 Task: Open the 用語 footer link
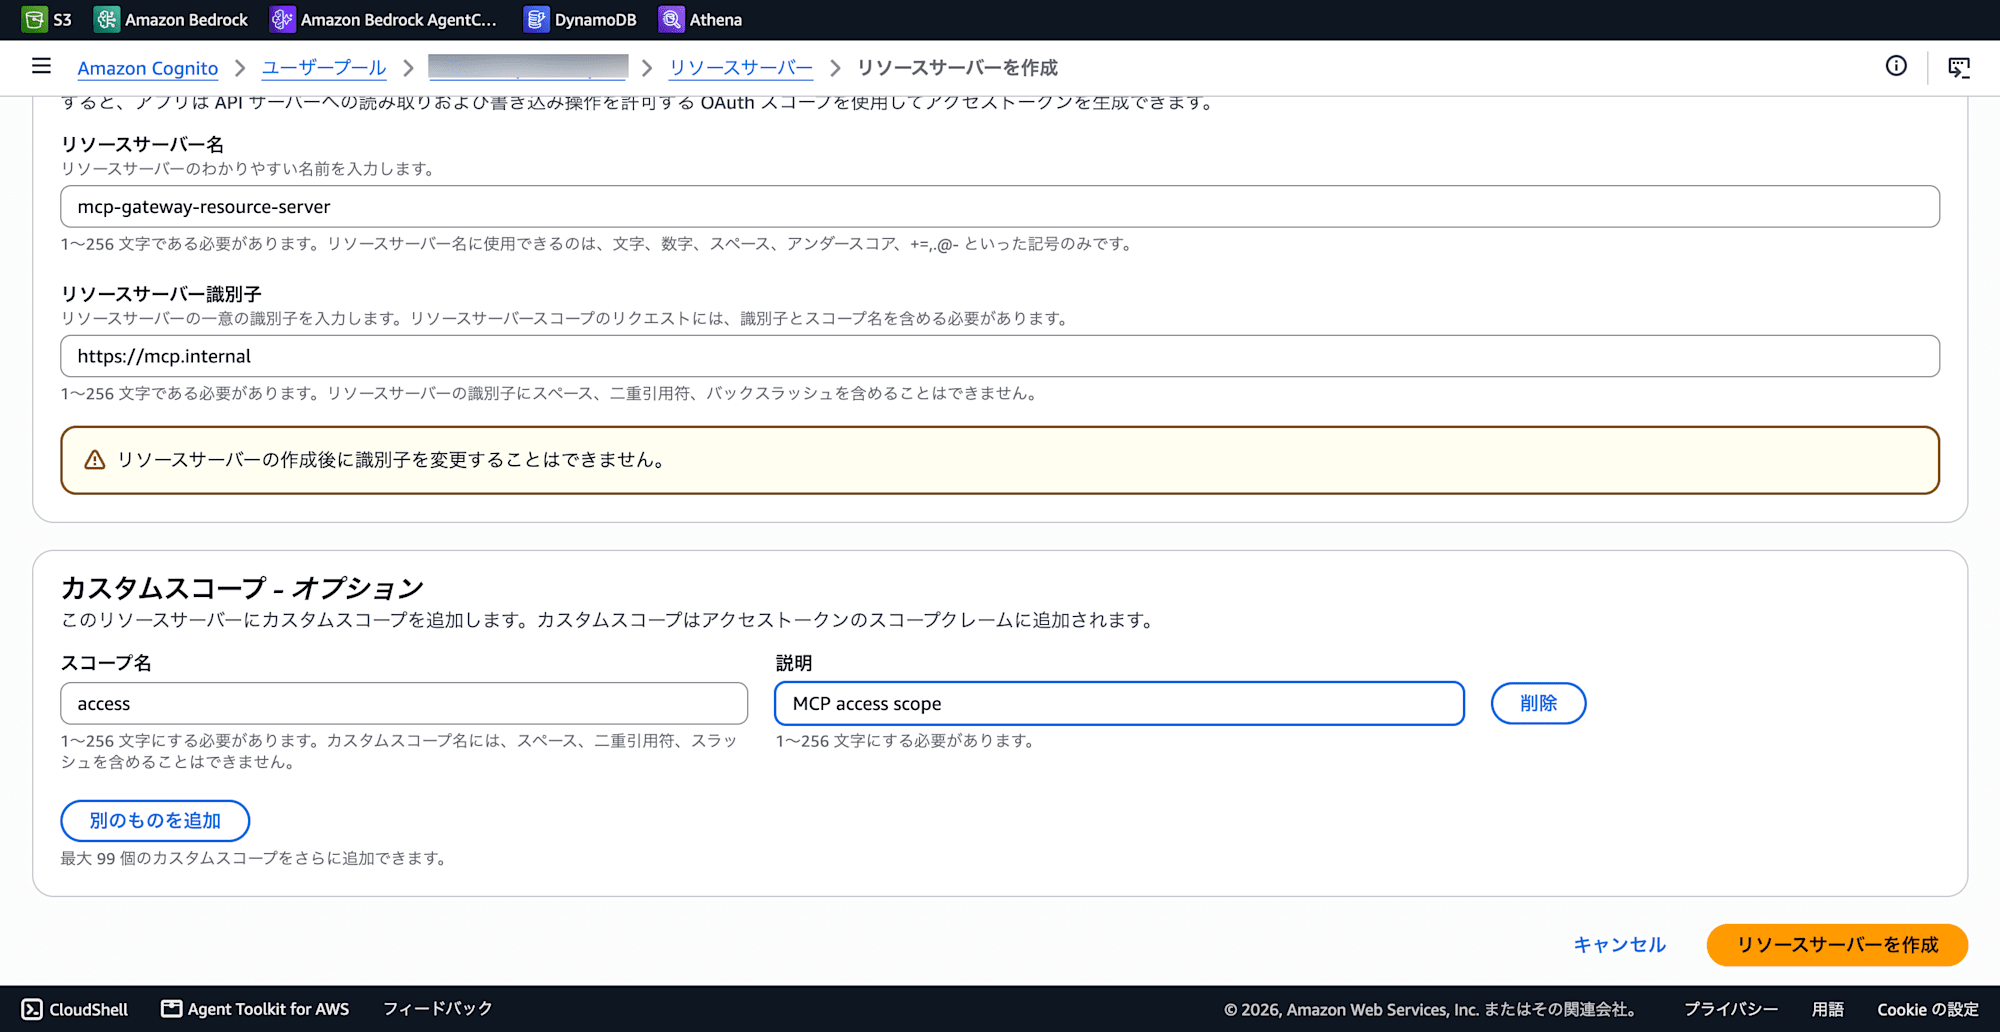pos(1828,1009)
